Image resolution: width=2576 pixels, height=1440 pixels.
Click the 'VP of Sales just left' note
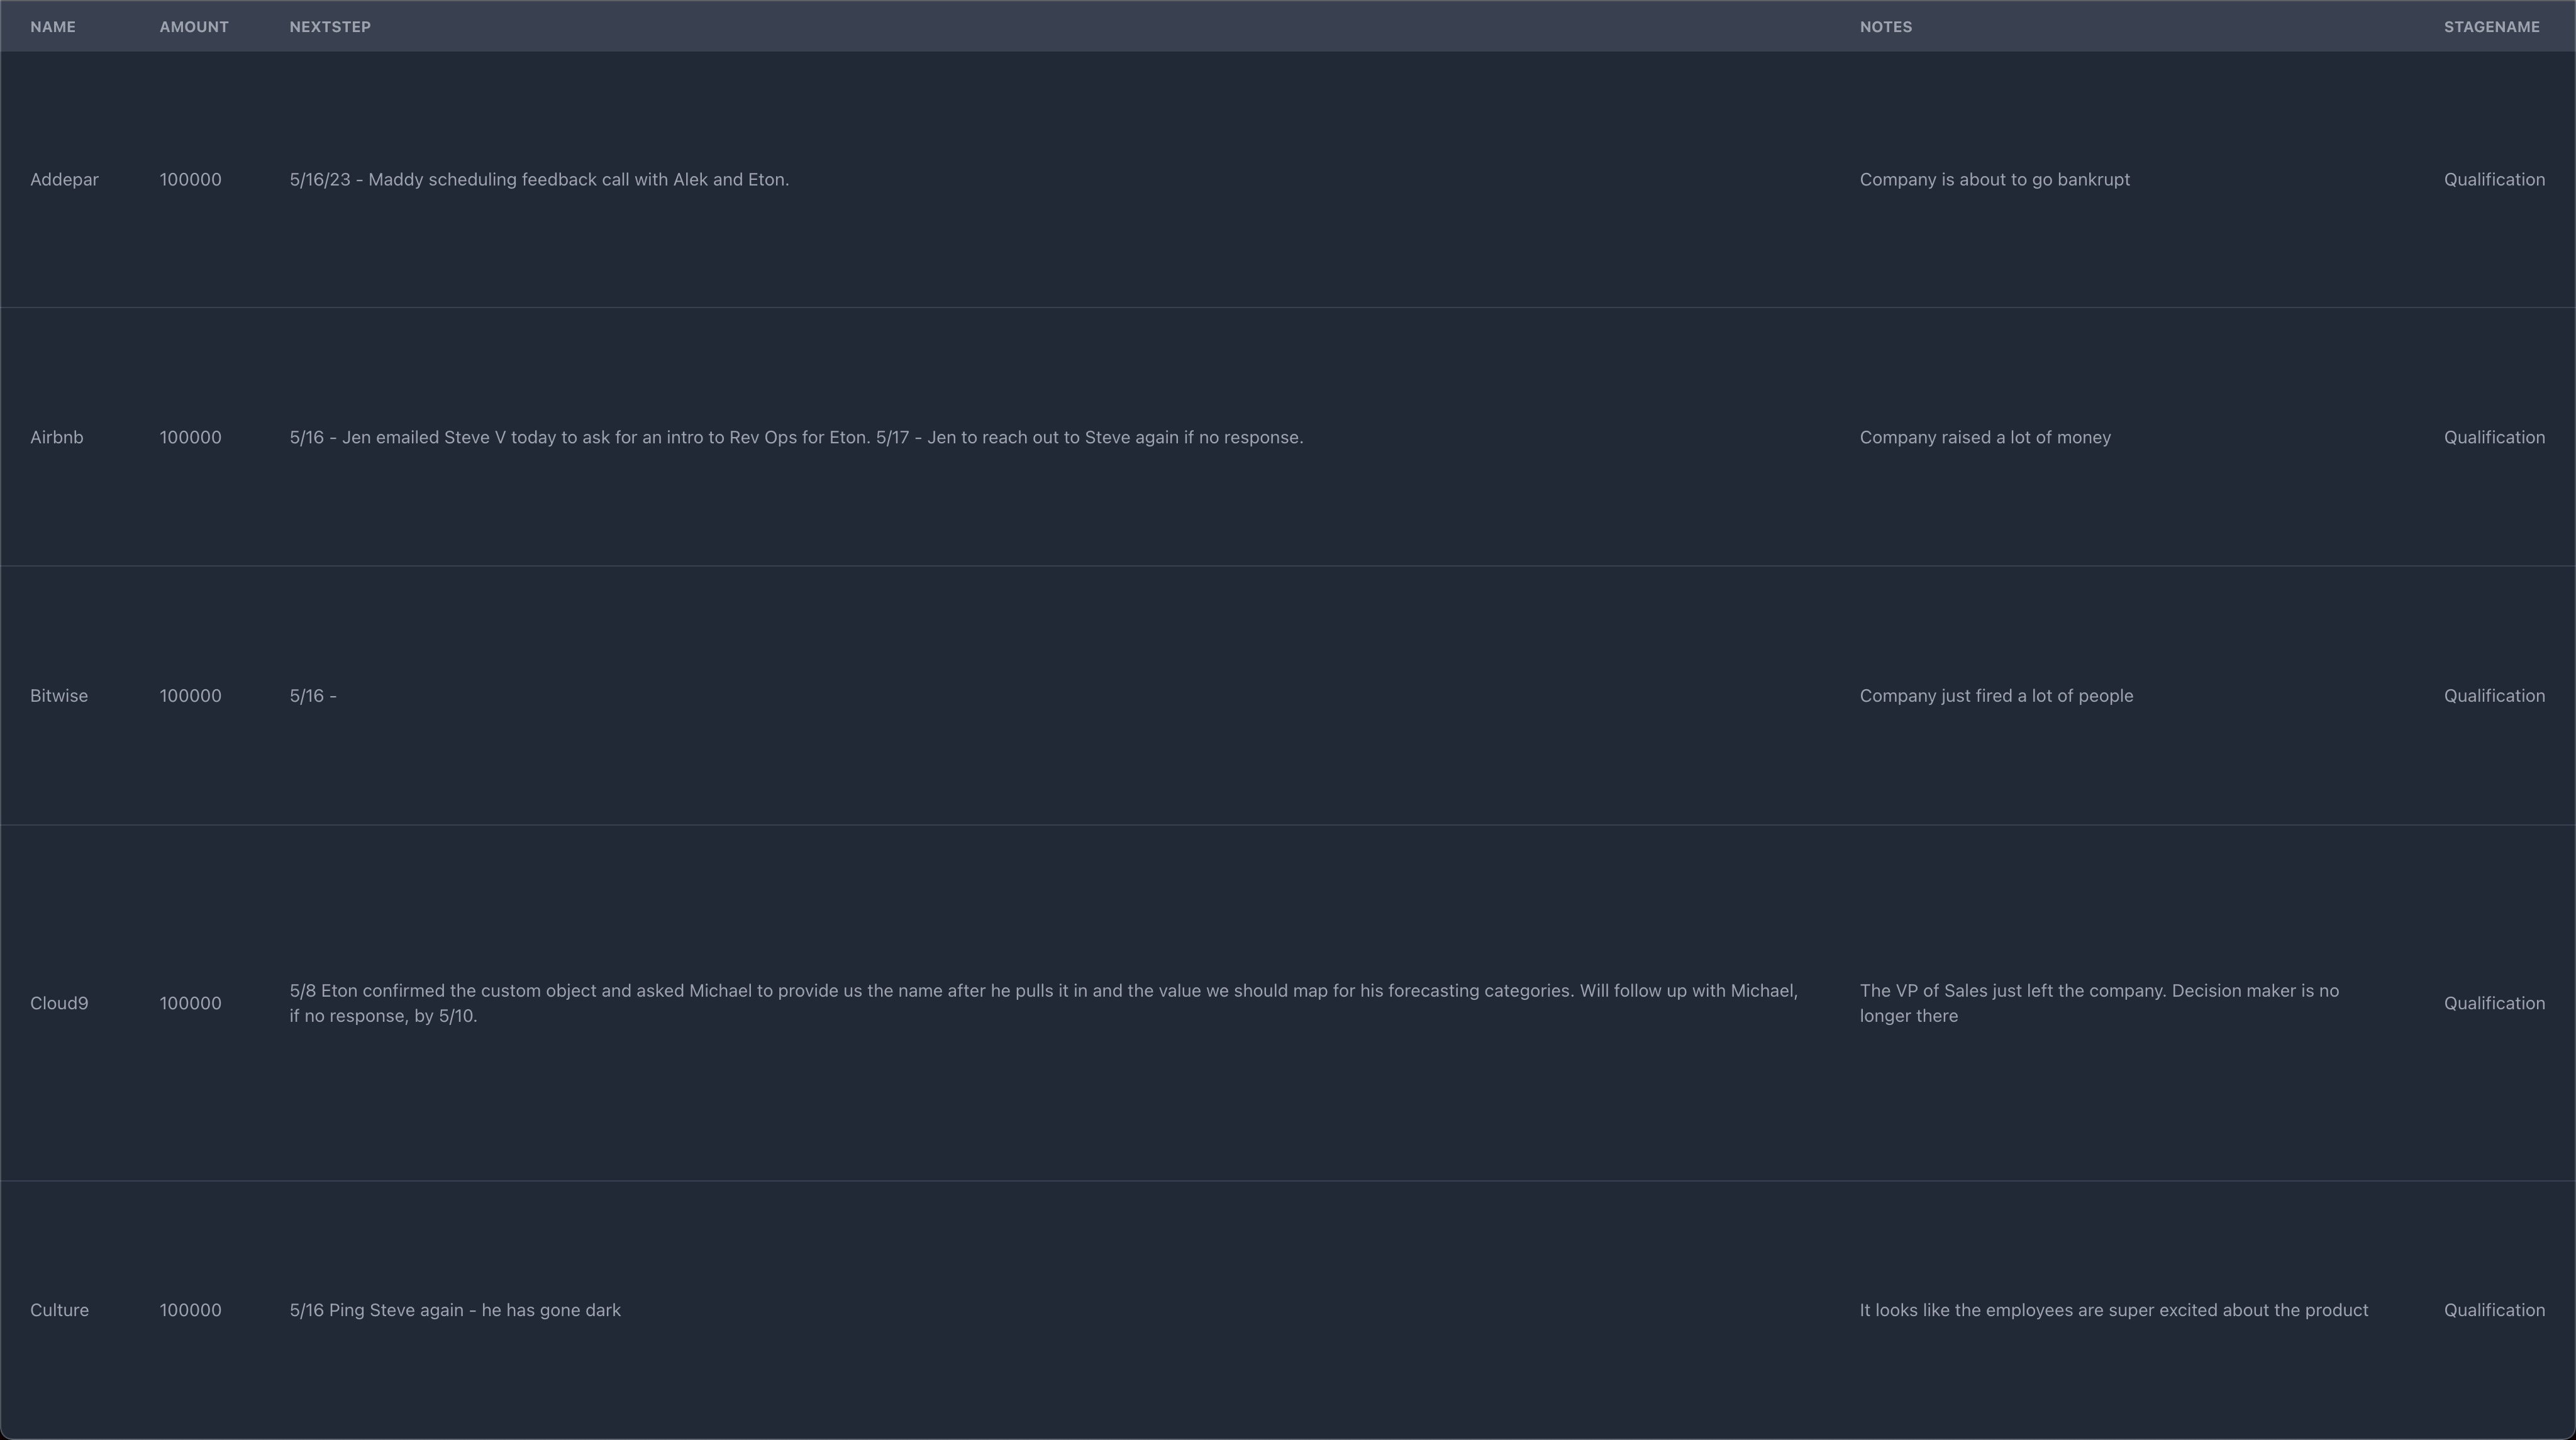click(x=2098, y=1003)
